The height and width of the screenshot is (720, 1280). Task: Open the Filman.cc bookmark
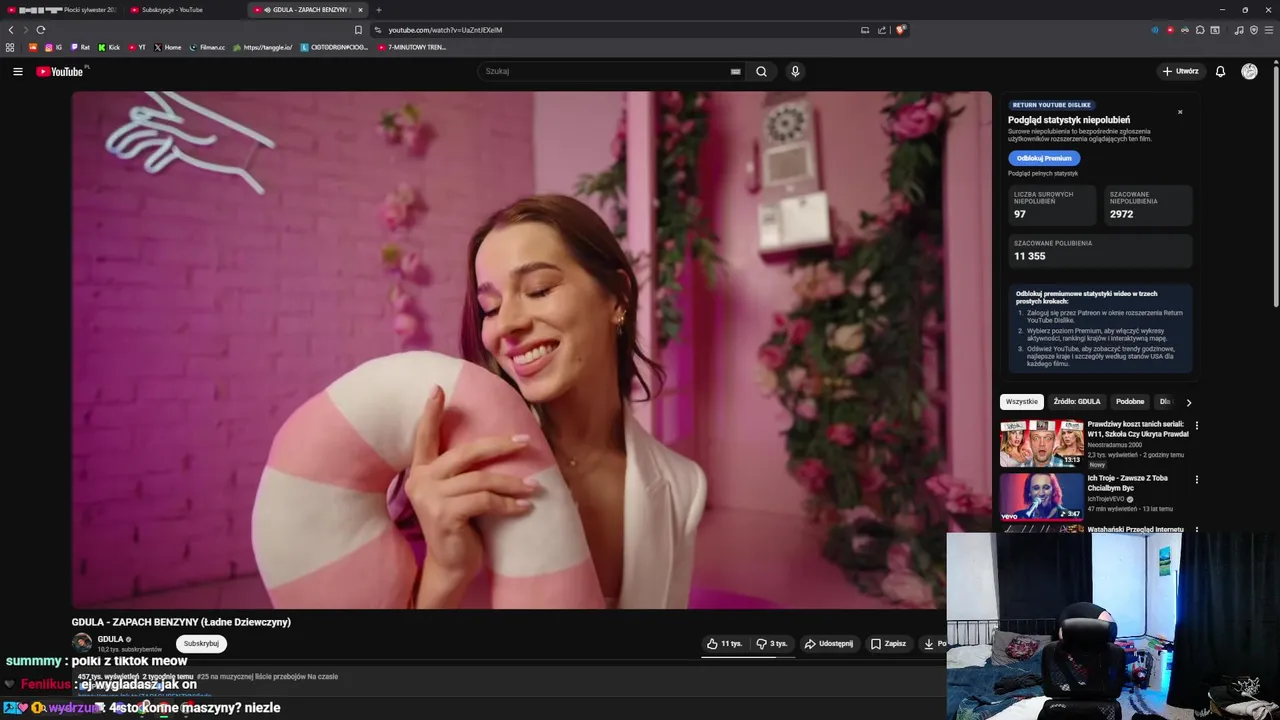click(207, 47)
